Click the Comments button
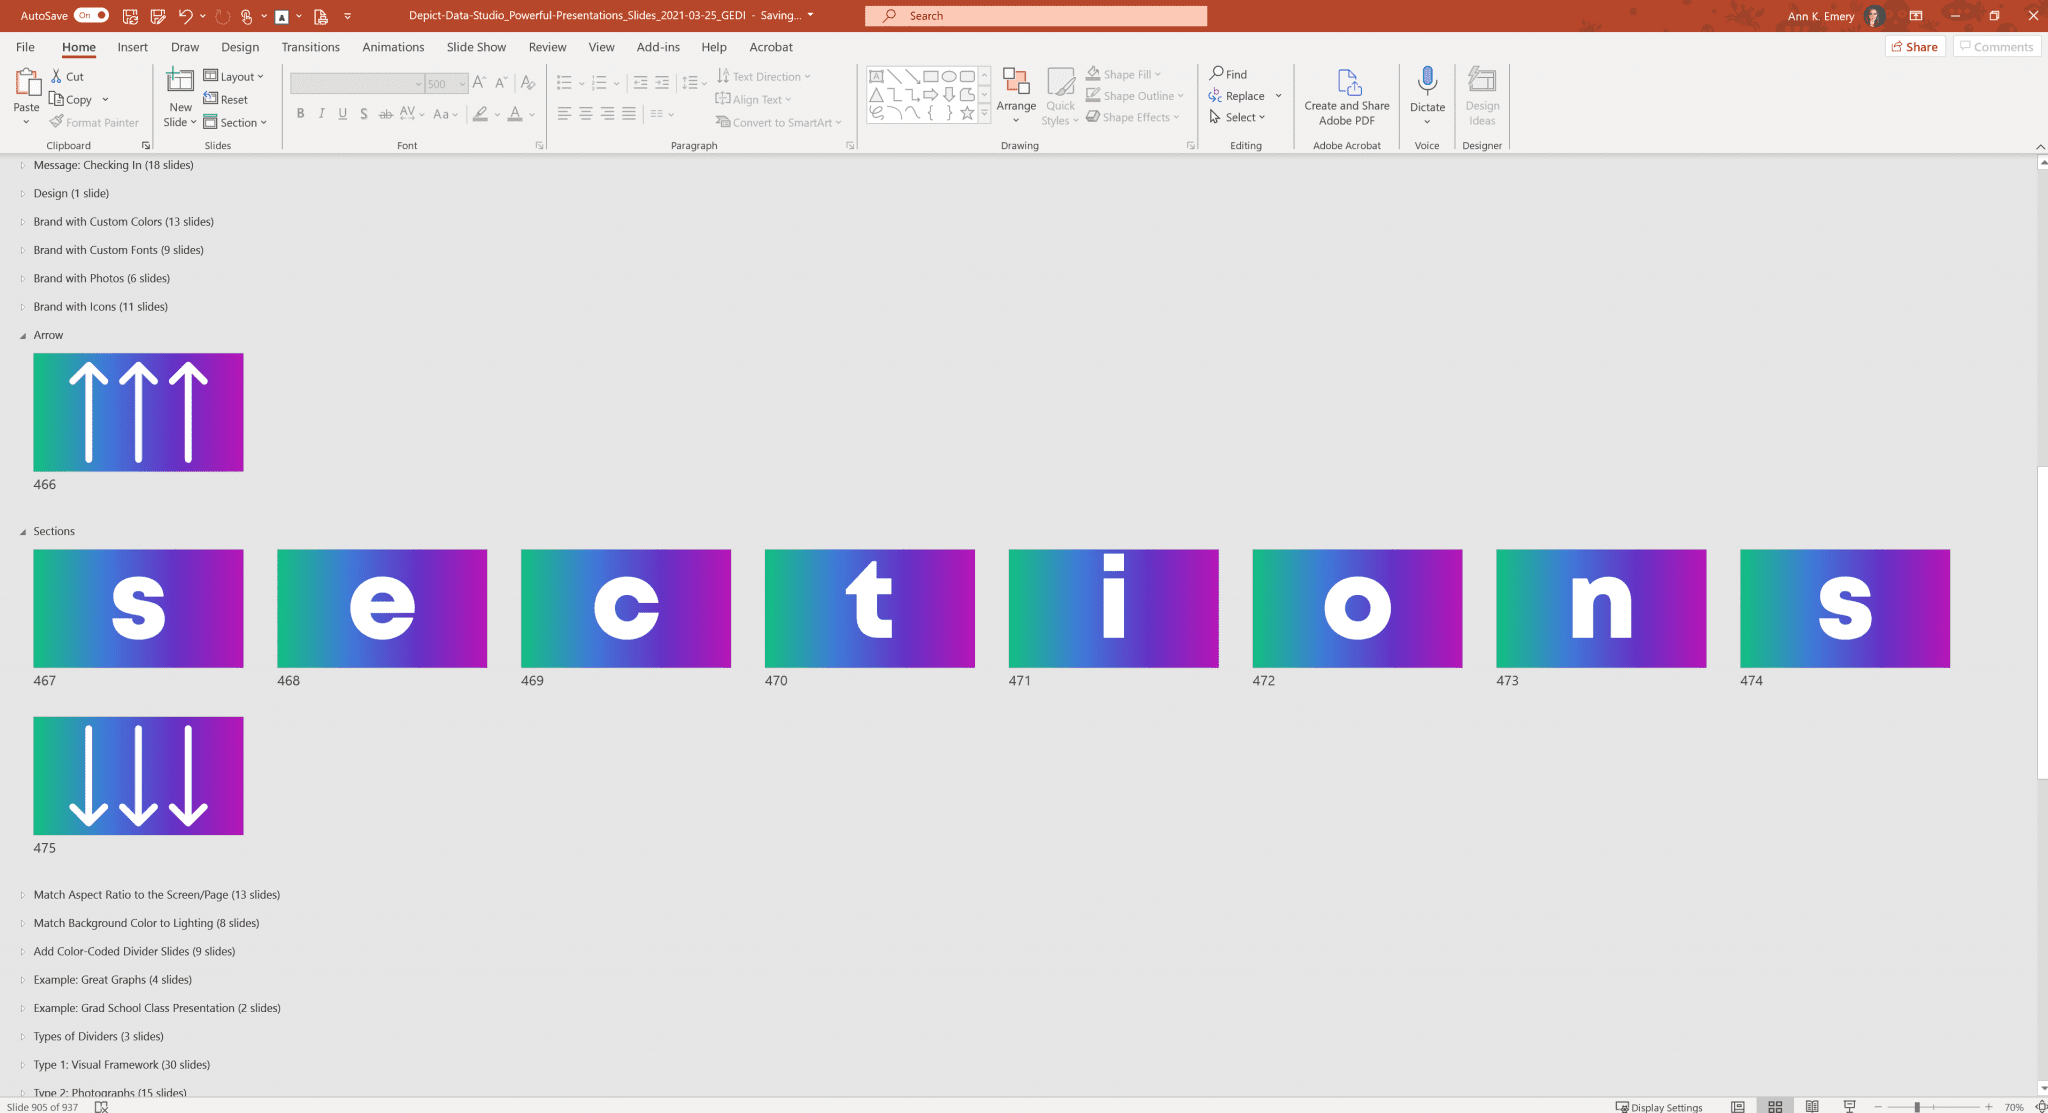 pos(1996,46)
